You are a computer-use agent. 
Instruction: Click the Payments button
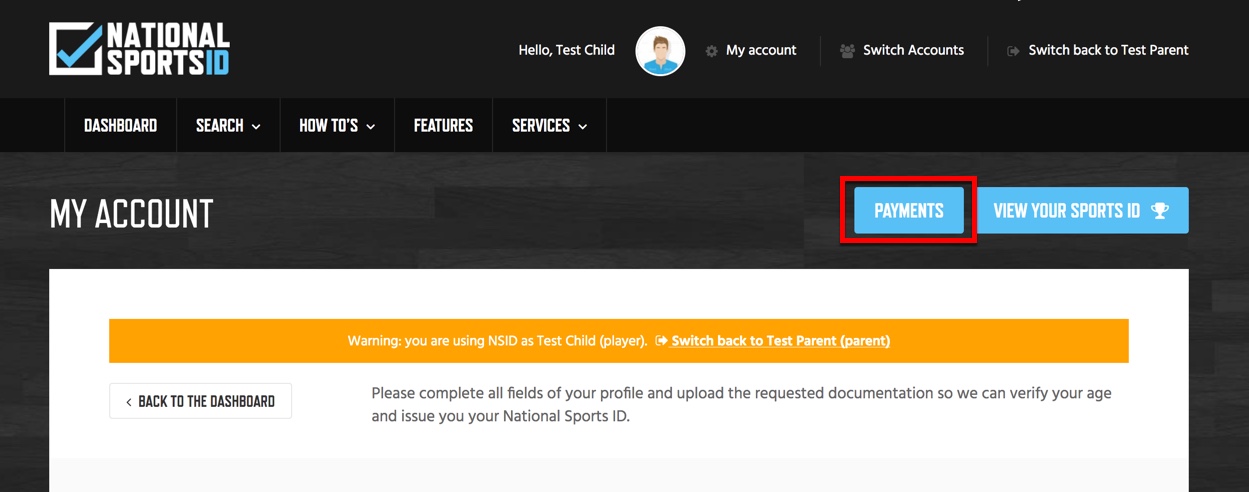coord(909,211)
